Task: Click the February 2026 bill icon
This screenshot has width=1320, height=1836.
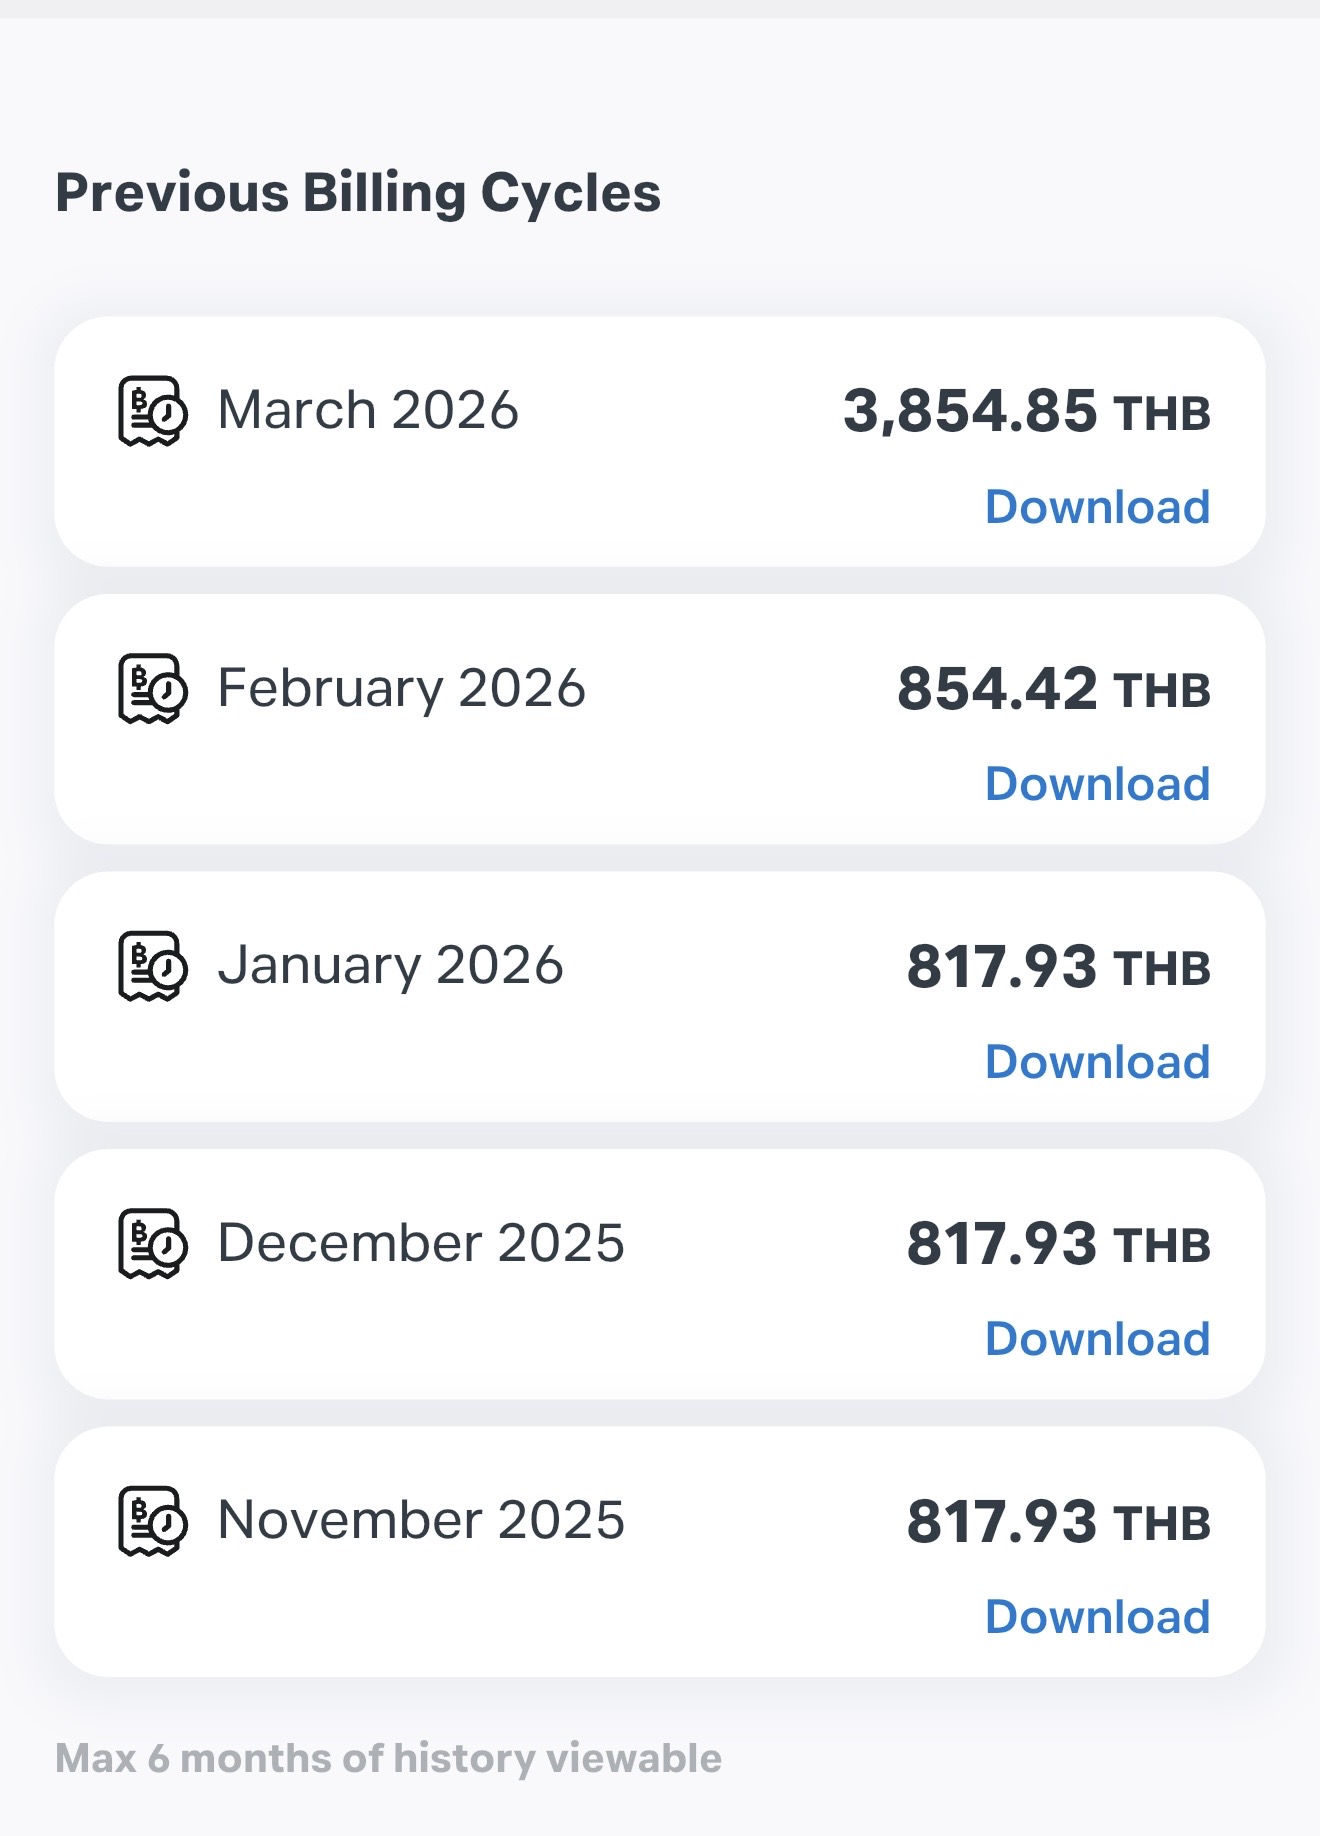Action: [152, 688]
